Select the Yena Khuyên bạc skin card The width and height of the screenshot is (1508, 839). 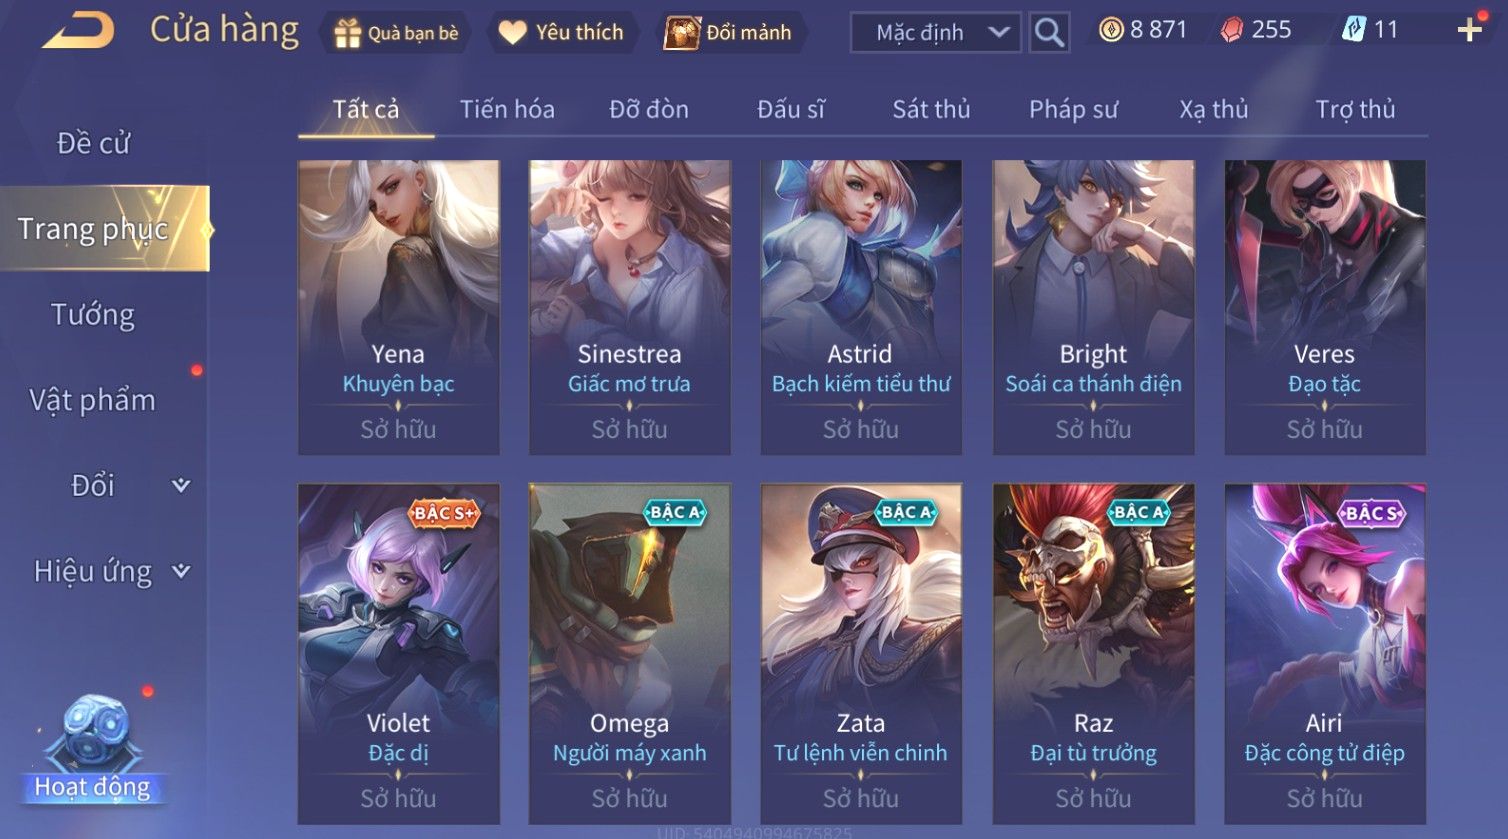[x=398, y=308]
